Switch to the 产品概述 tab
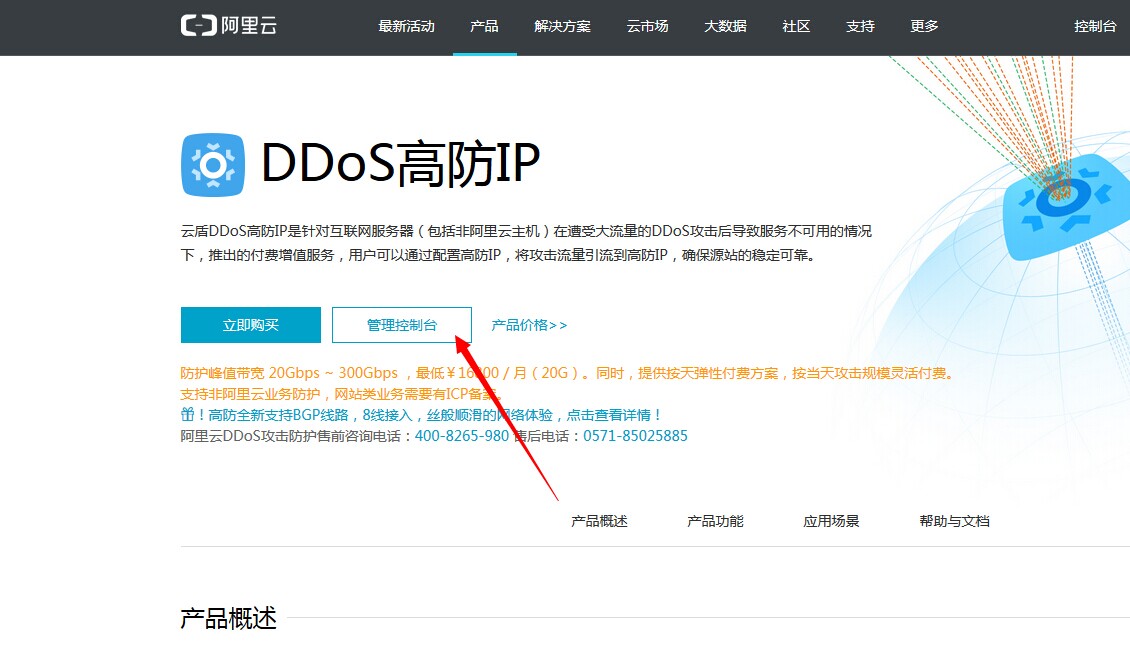The width and height of the screenshot is (1130, 667). coord(600,521)
